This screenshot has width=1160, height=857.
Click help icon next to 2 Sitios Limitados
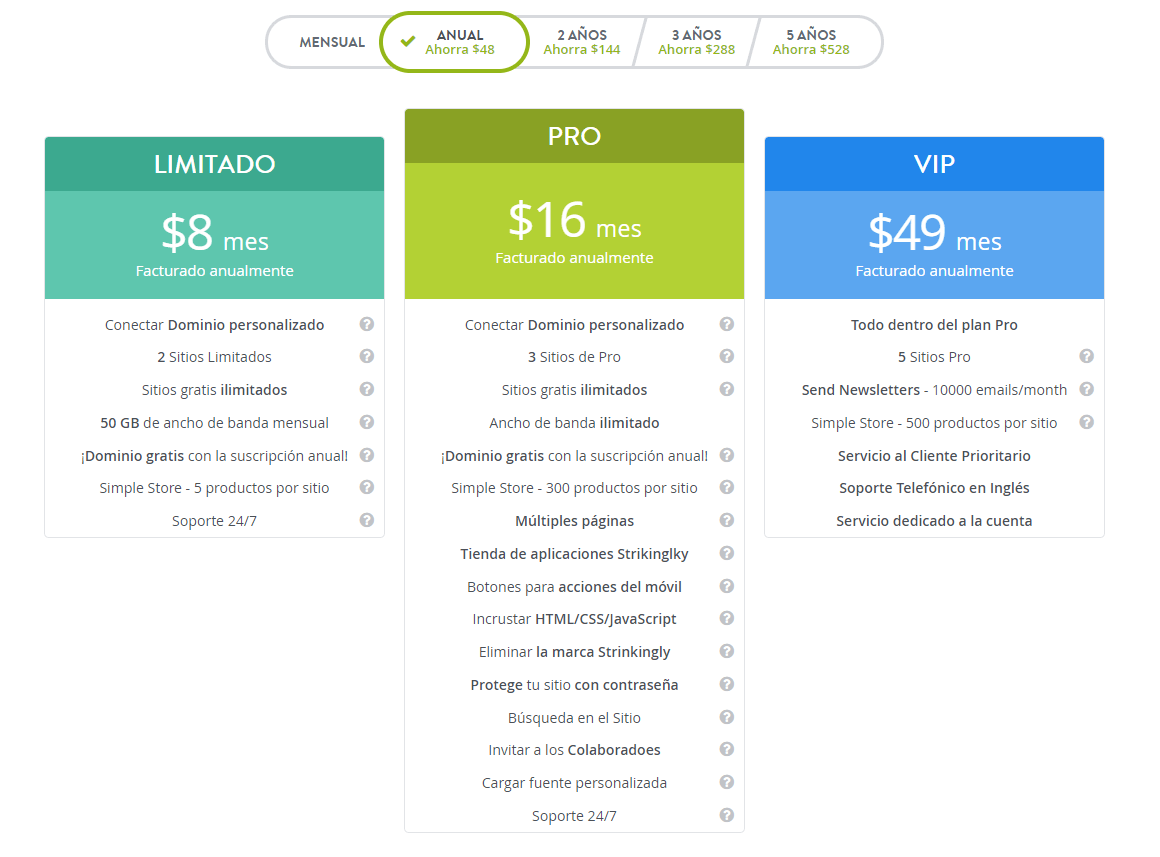tap(366, 356)
